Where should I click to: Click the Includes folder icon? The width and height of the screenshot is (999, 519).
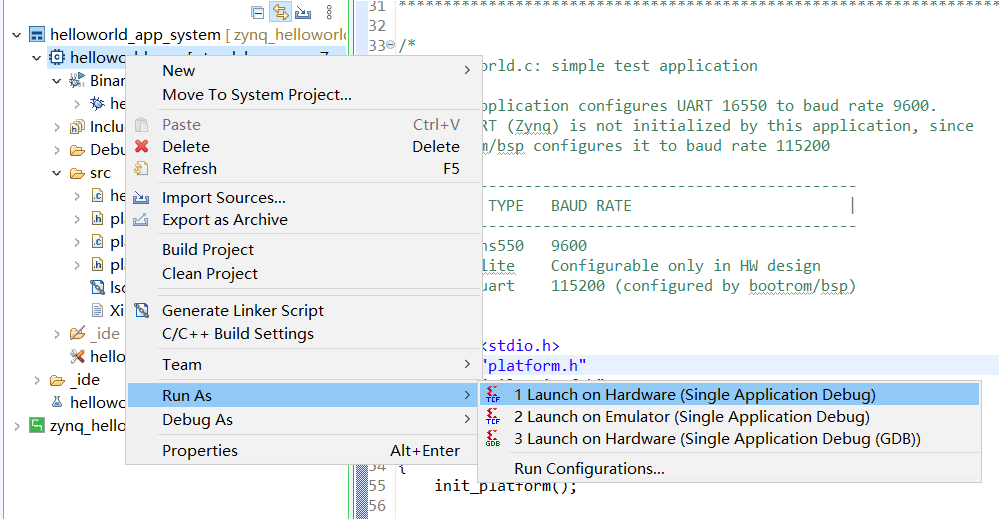[x=77, y=127]
